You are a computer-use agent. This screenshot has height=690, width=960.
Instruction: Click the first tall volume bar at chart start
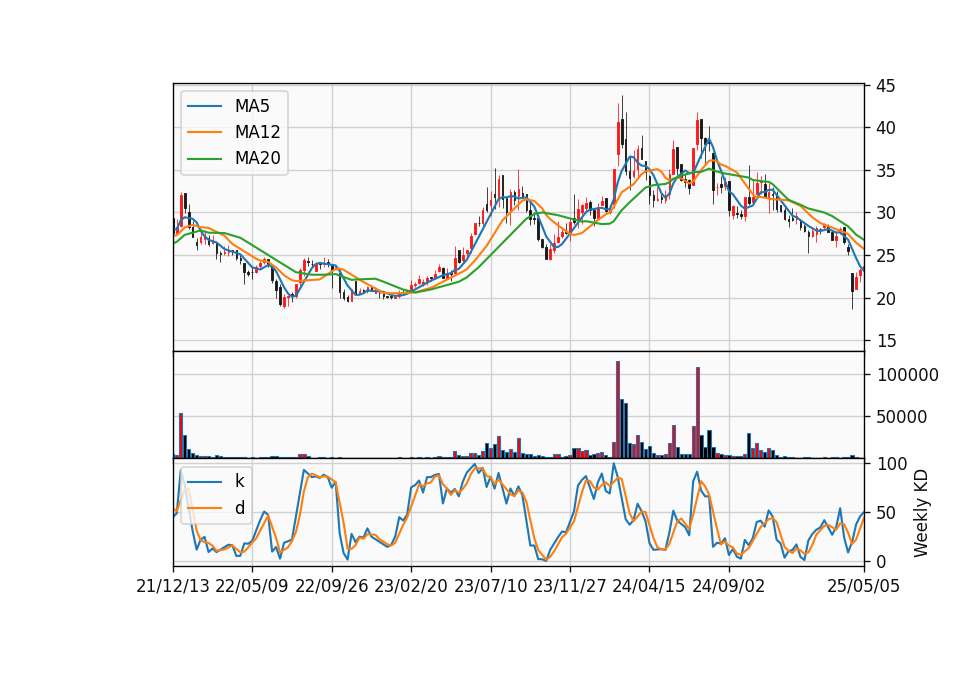(x=181, y=436)
